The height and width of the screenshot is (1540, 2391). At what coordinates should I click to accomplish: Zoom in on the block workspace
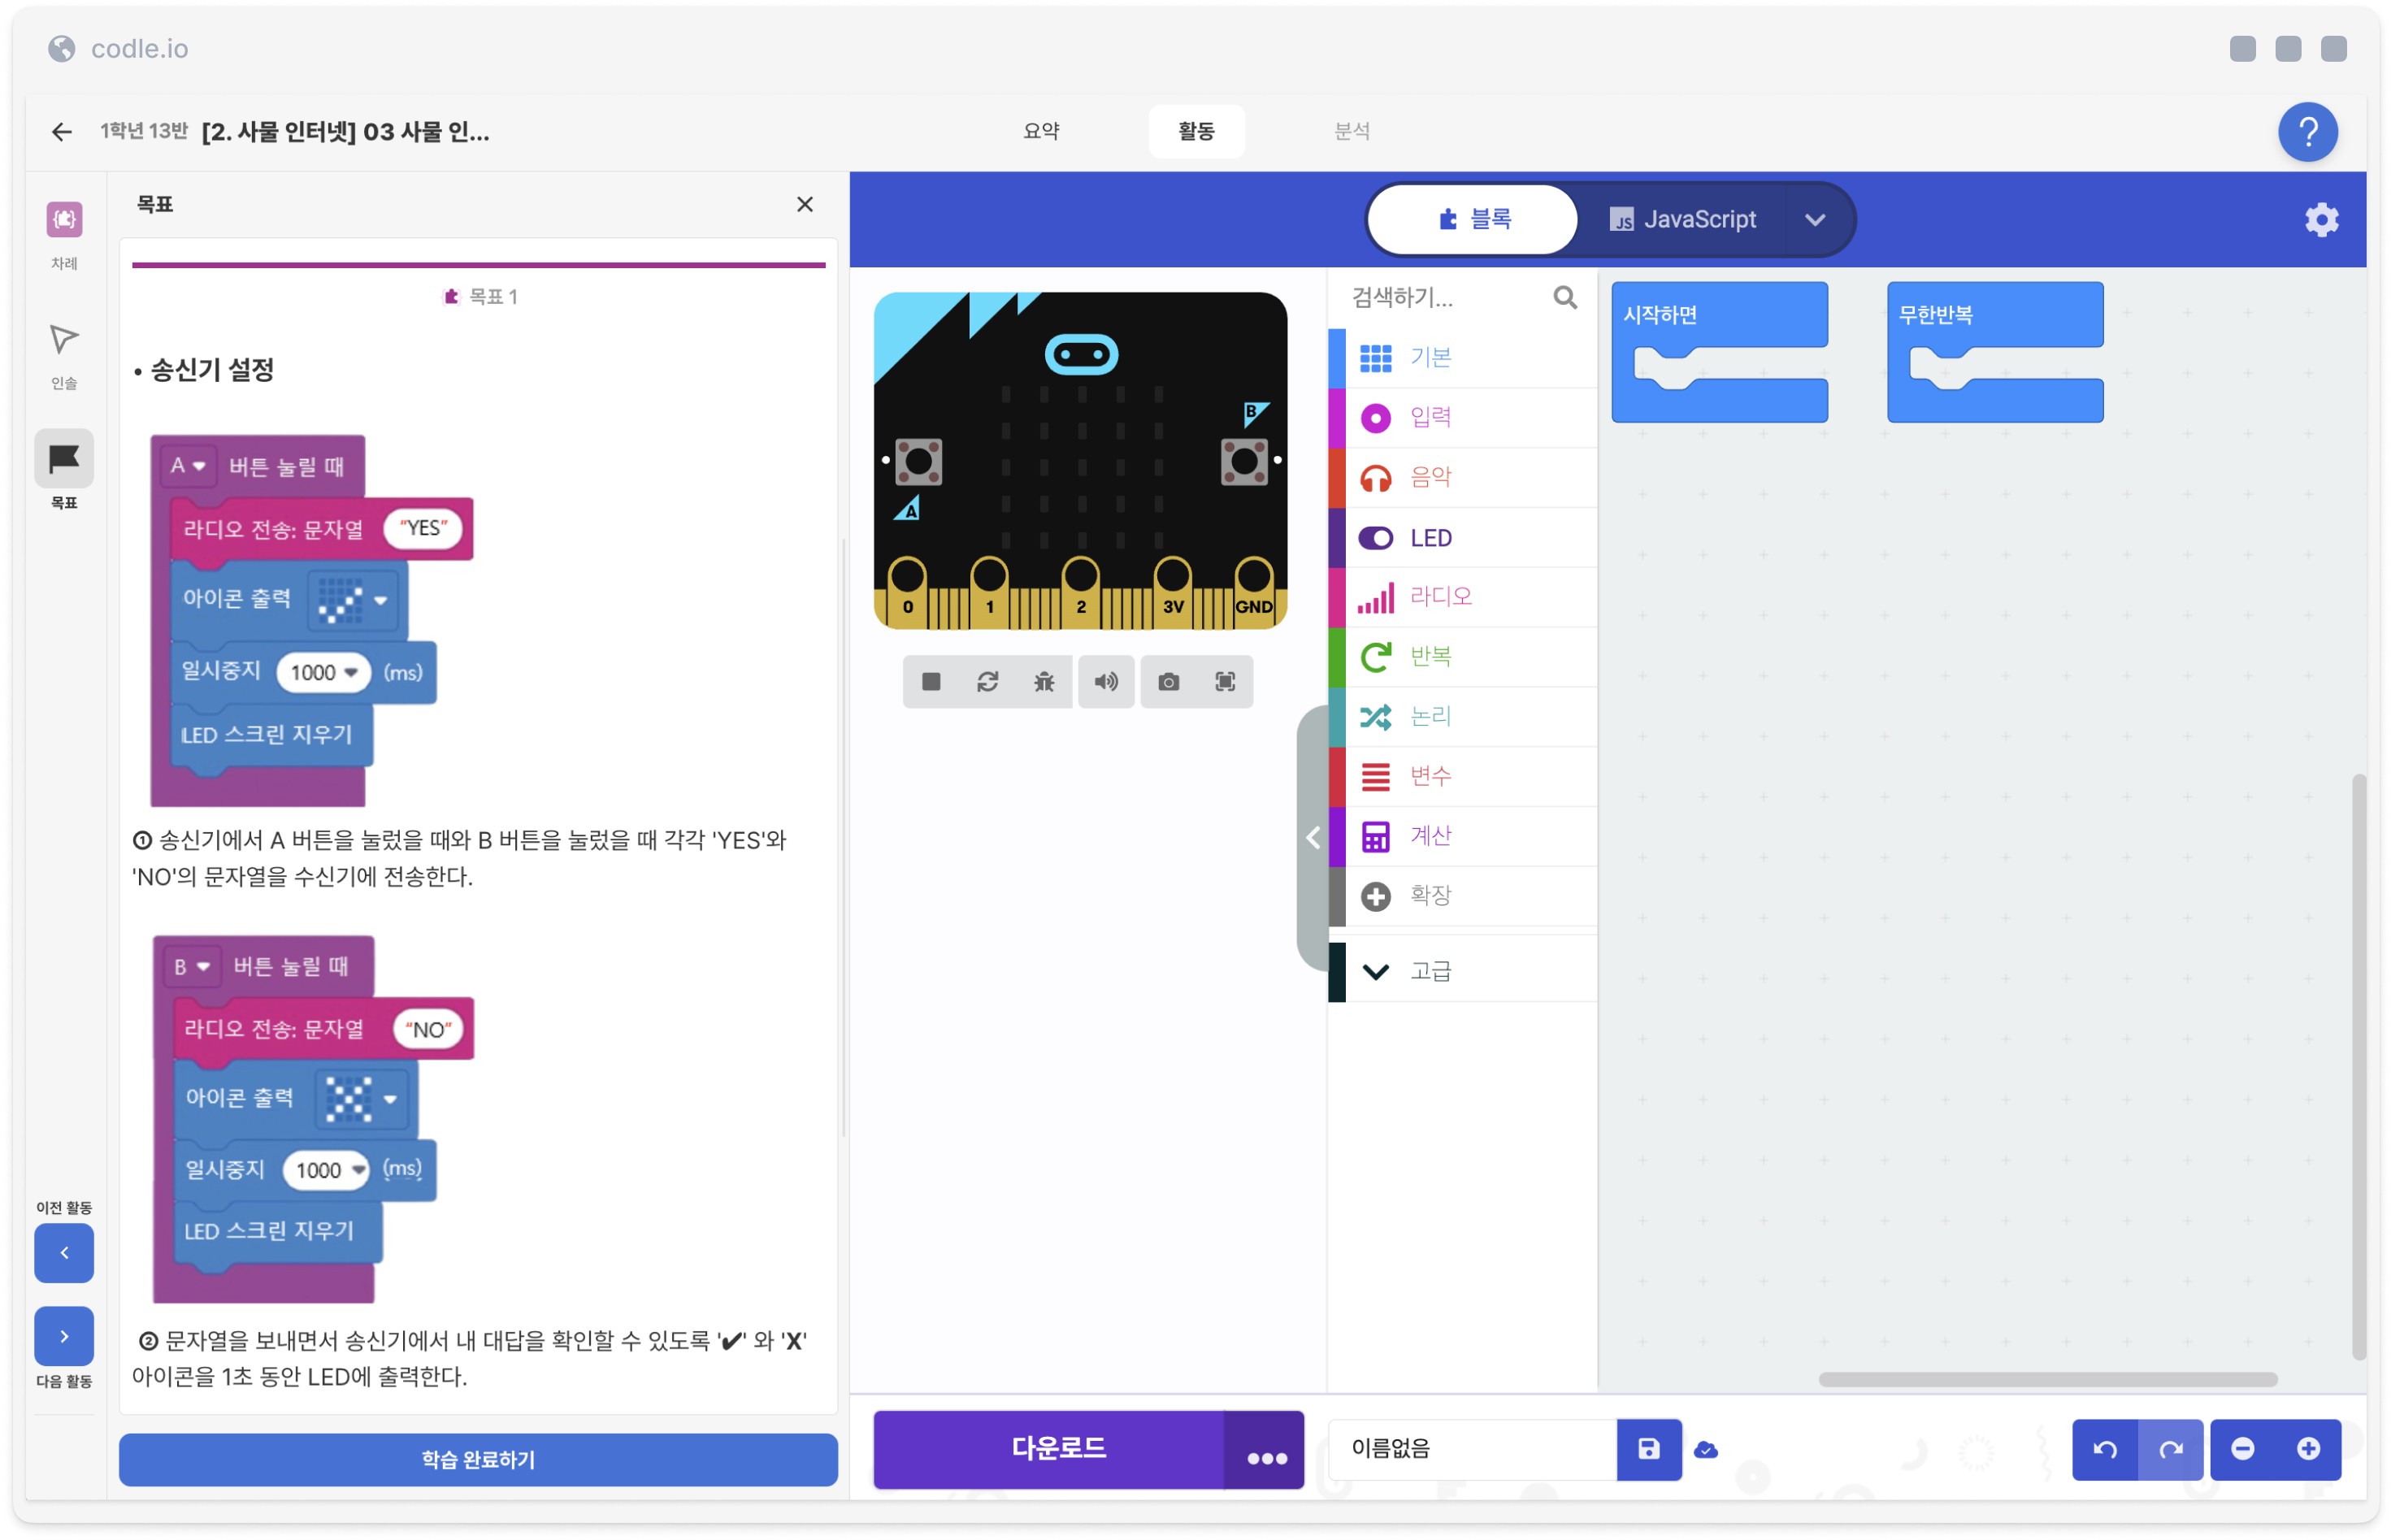2308,1449
